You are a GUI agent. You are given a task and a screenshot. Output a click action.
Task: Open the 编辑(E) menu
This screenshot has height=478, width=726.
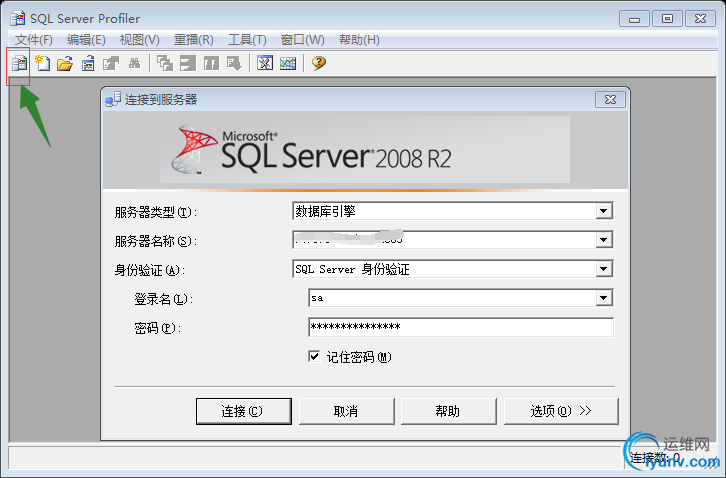click(86, 40)
